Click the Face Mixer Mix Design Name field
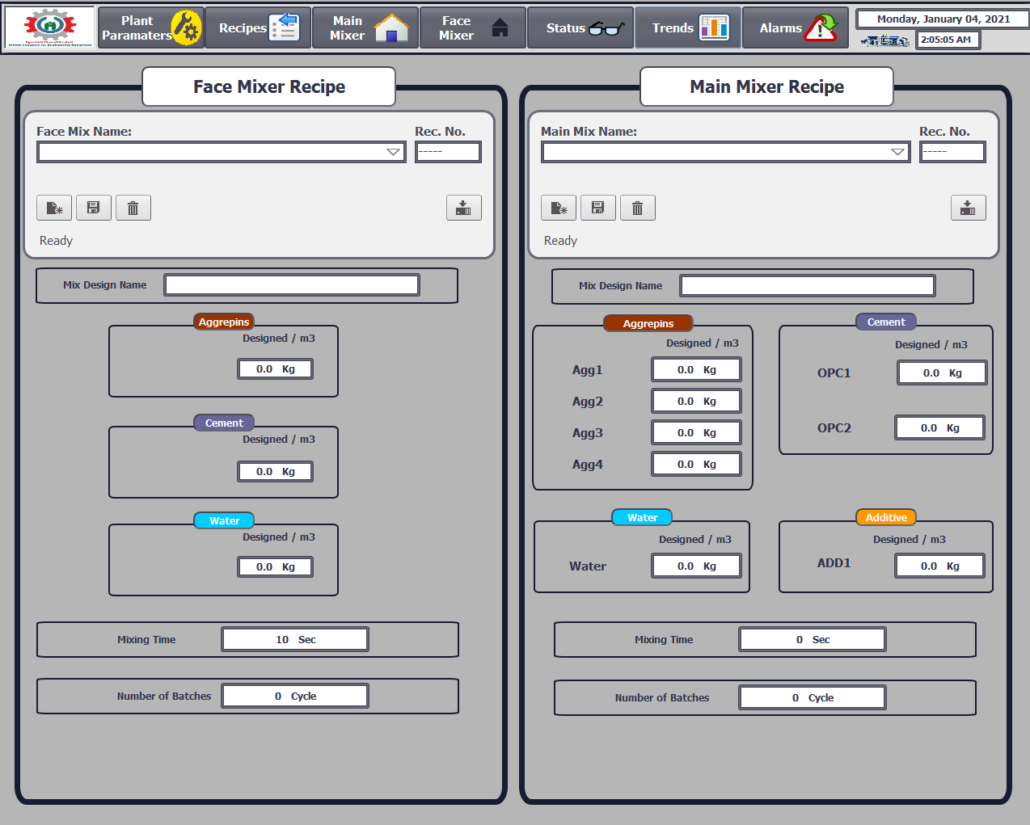The image size is (1030, 825). click(x=292, y=285)
